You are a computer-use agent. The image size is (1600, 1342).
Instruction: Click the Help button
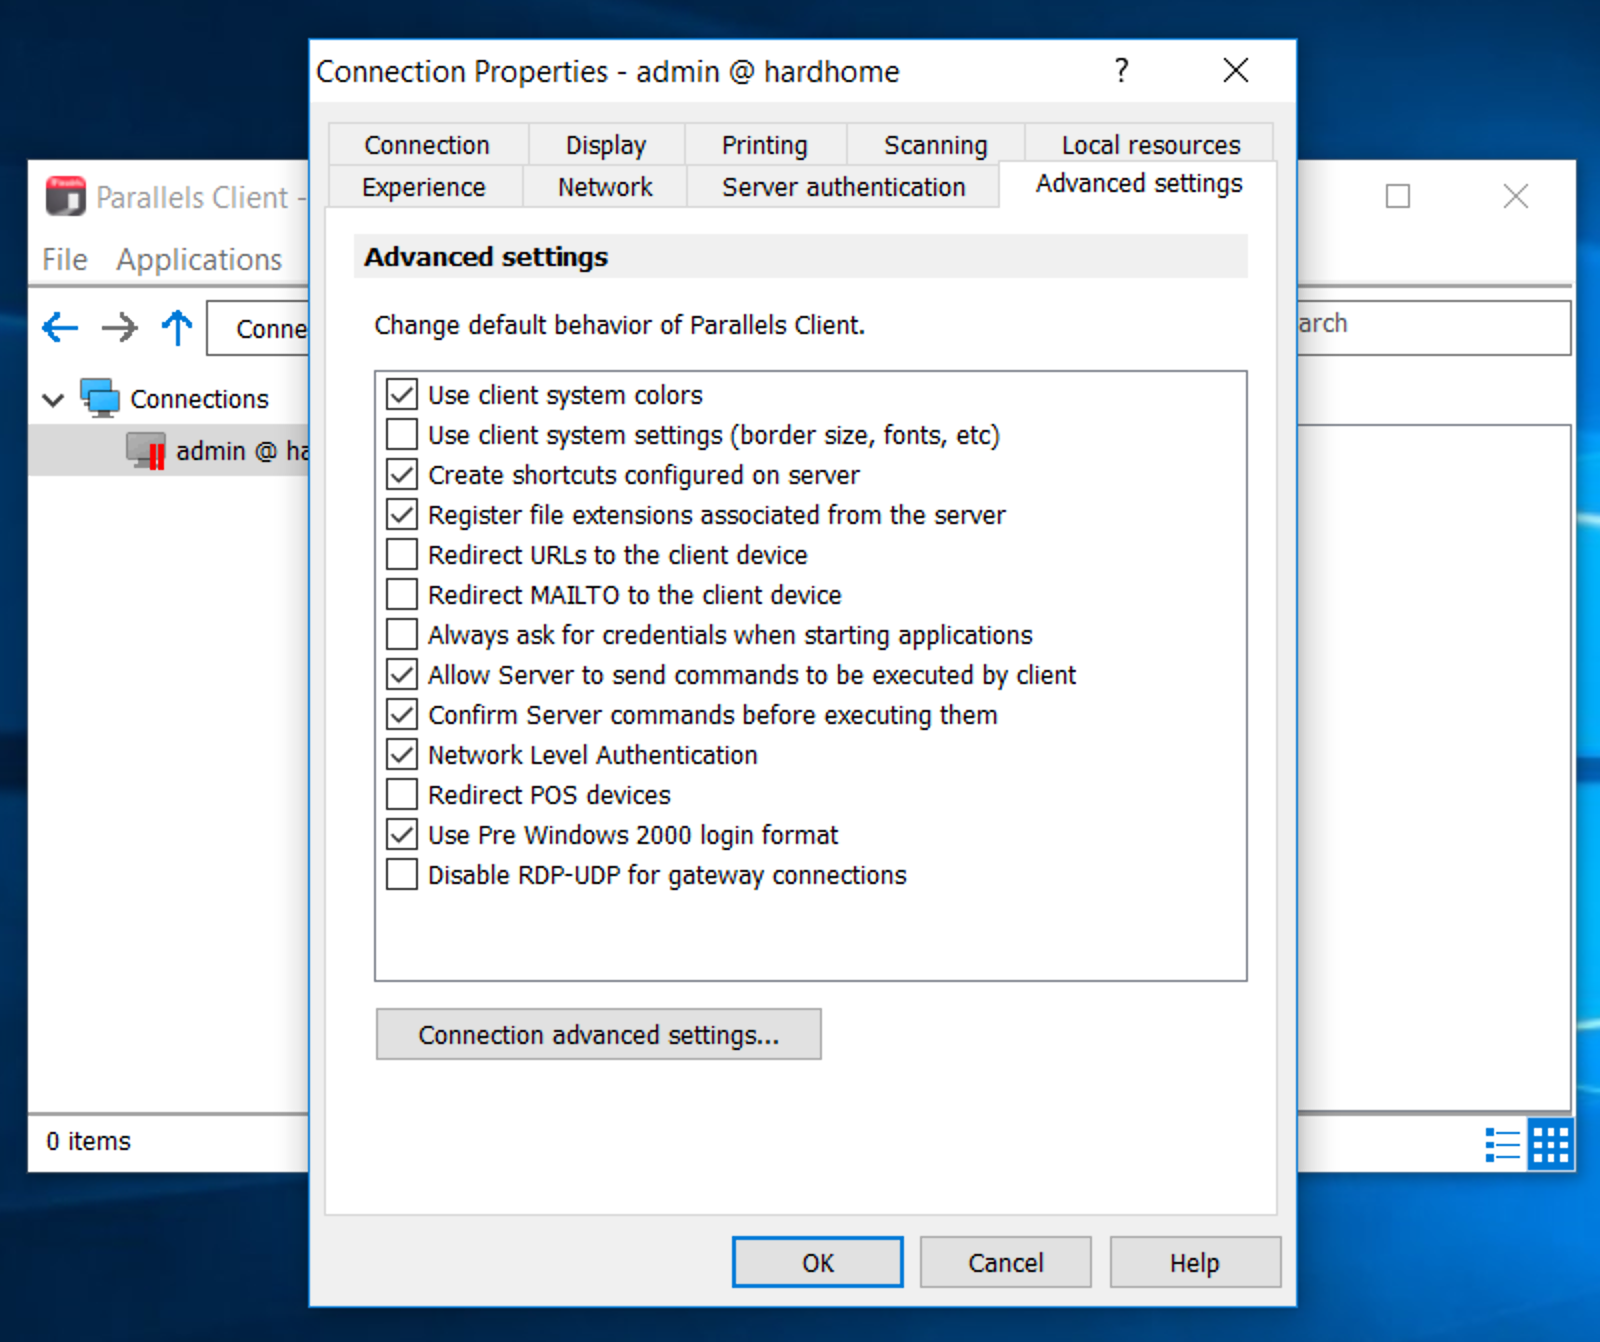coord(1195,1263)
